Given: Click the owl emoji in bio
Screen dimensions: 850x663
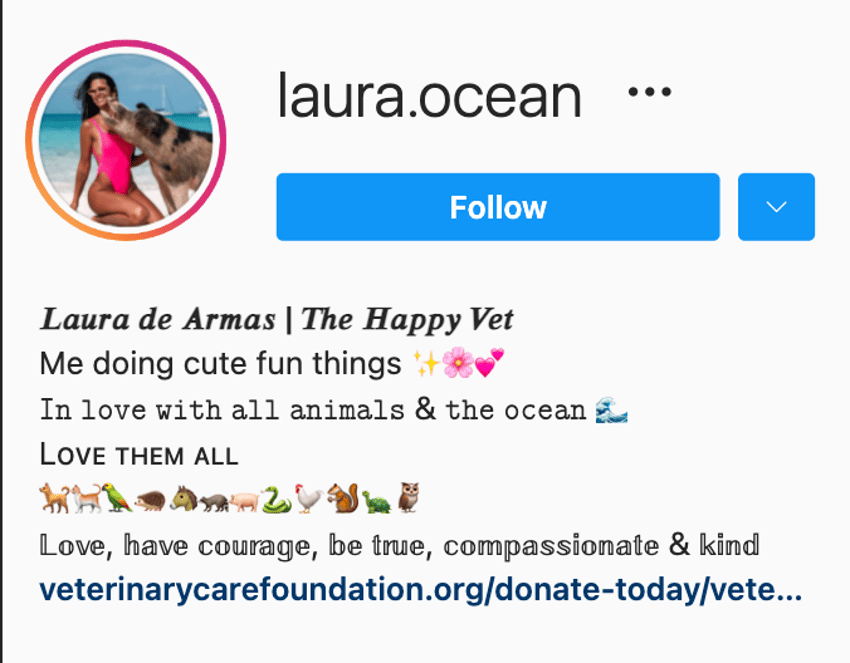Looking at the screenshot, I should [408, 498].
